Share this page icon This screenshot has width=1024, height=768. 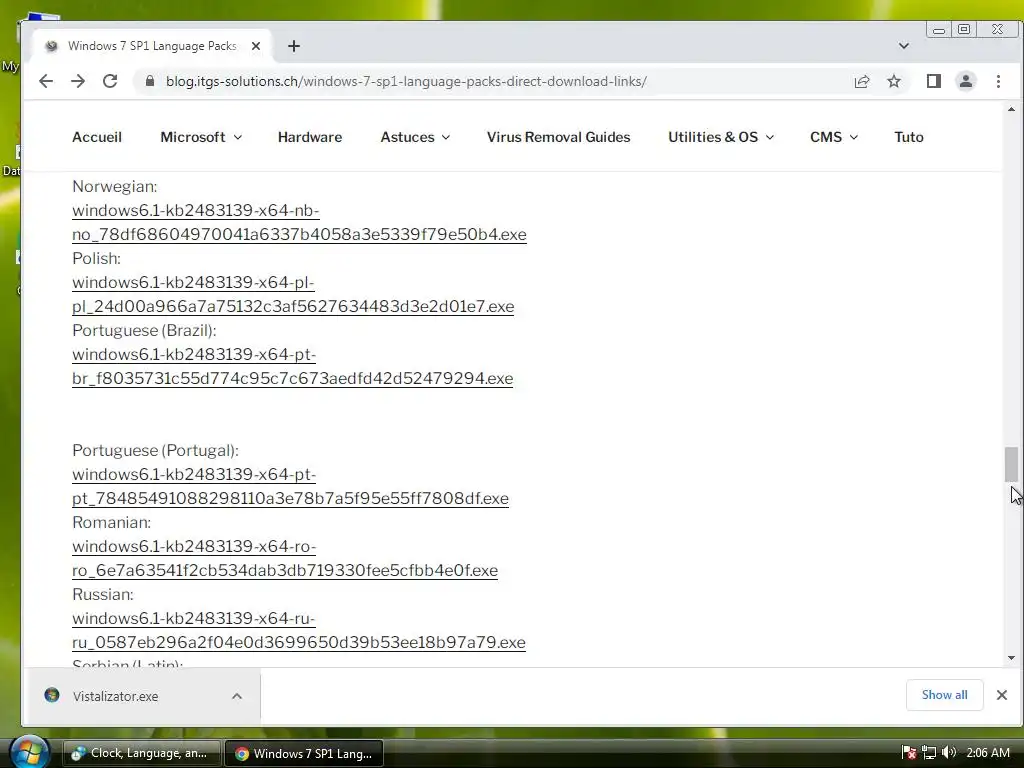click(861, 81)
